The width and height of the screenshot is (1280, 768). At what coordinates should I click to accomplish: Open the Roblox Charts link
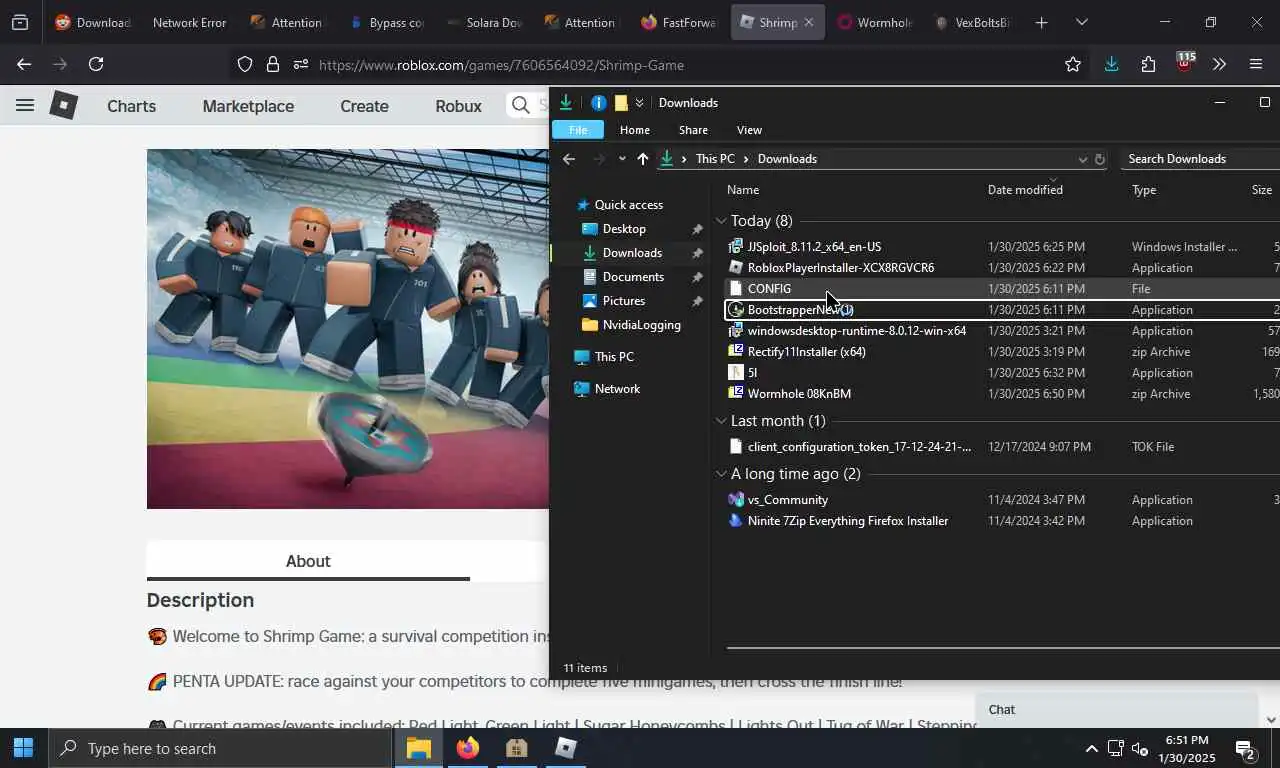[x=131, y=106]
